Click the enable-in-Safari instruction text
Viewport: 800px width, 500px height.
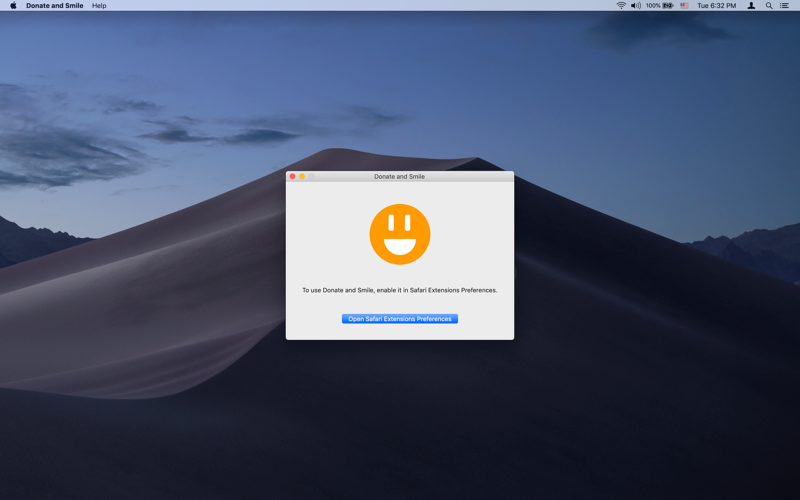point(399,290)
